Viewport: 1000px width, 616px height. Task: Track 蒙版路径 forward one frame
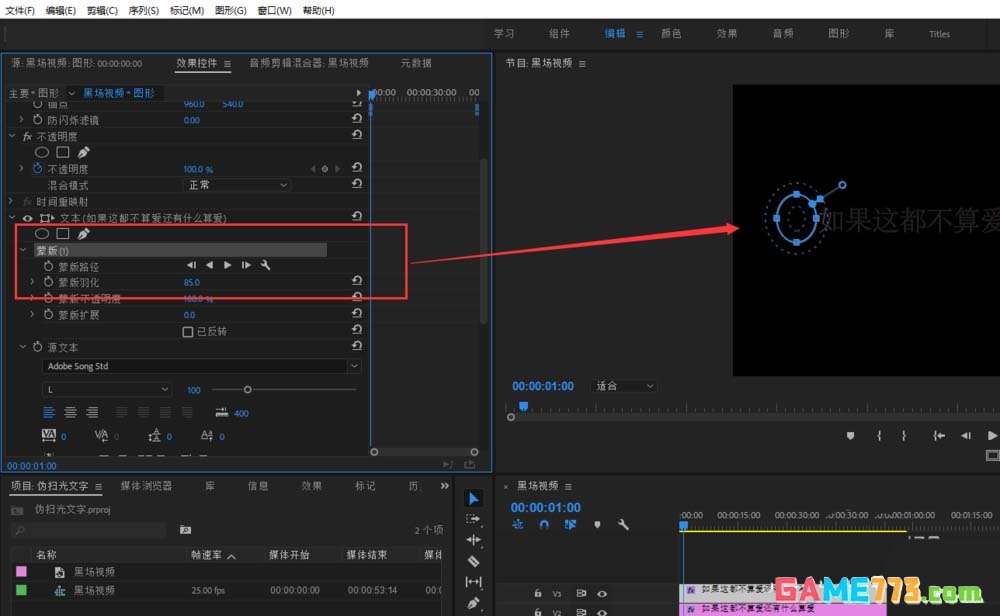tap(246, 265)
